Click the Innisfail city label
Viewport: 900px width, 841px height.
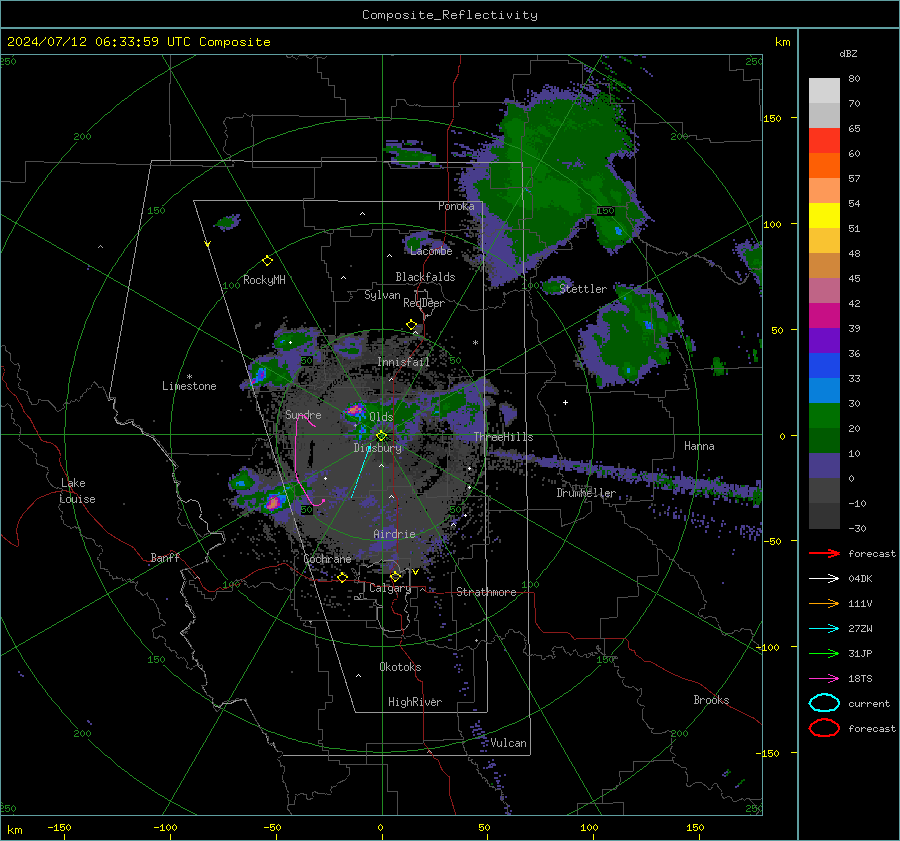pyautogui.click(x=403, y=362)
